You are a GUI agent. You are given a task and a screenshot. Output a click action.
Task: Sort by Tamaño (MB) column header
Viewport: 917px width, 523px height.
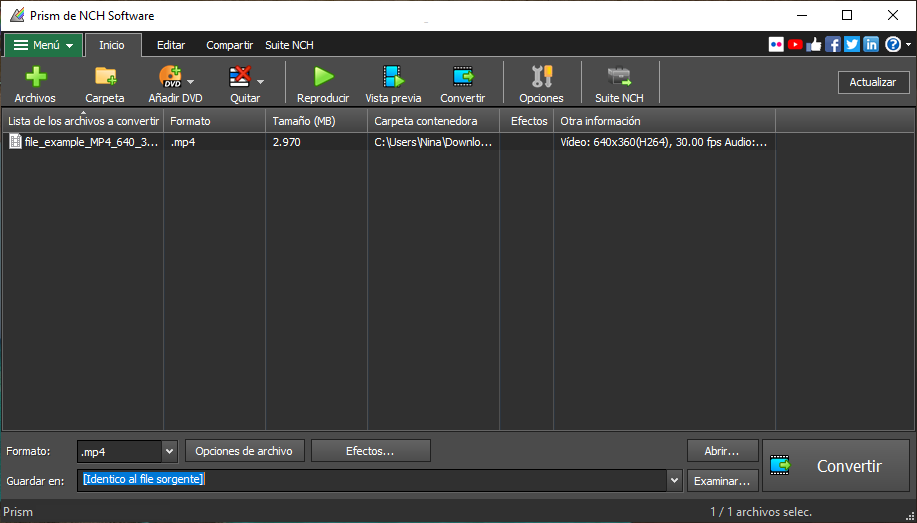(x=316, y=121)
